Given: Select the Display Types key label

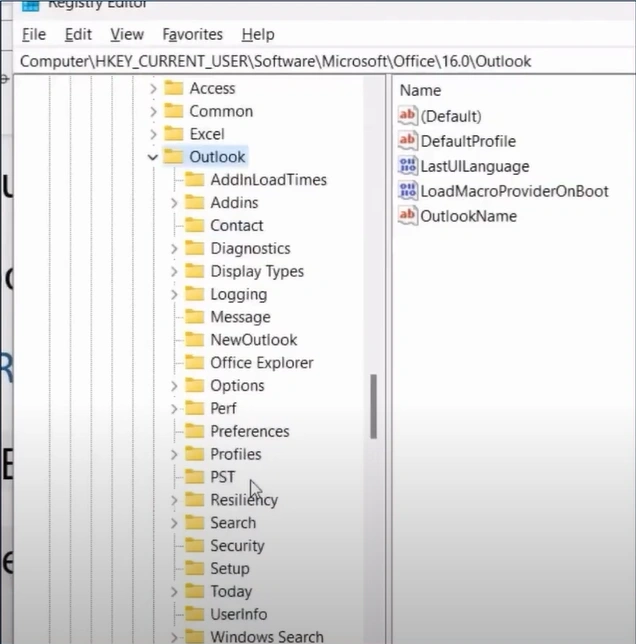Looking at the screenshot, I should tap(257, 271).
